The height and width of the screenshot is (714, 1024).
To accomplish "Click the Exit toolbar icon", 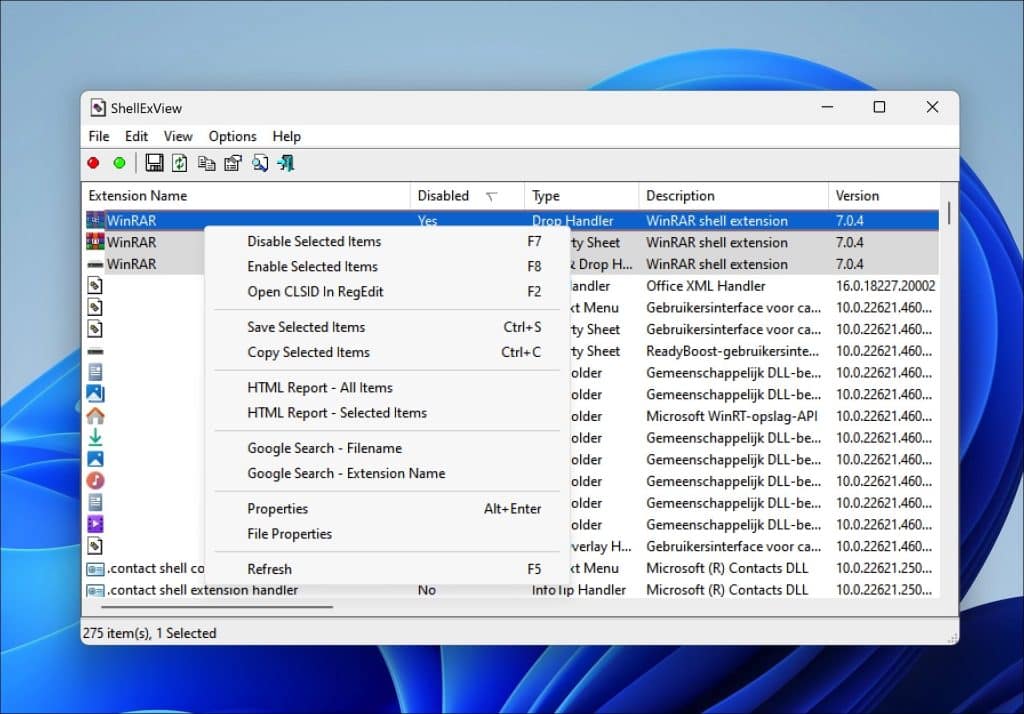I will point(286,163).
